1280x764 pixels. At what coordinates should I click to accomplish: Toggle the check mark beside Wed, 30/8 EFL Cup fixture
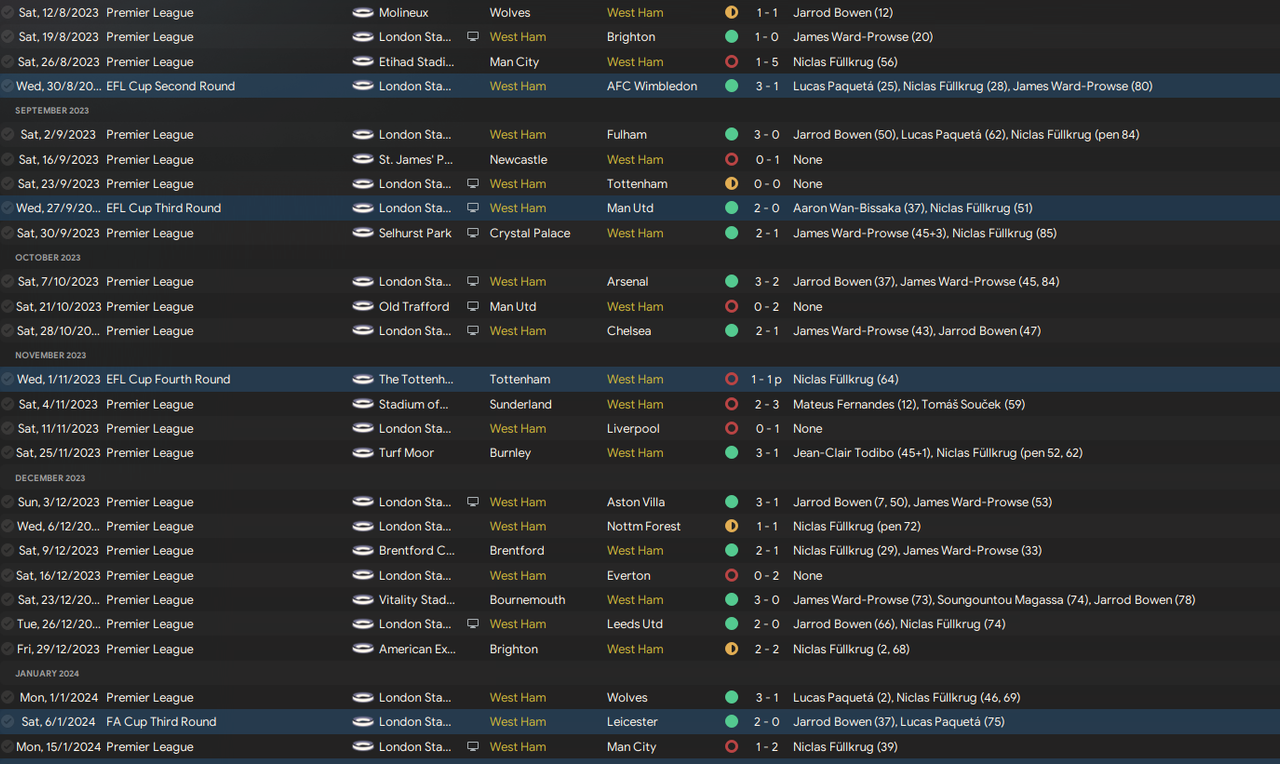8,86
